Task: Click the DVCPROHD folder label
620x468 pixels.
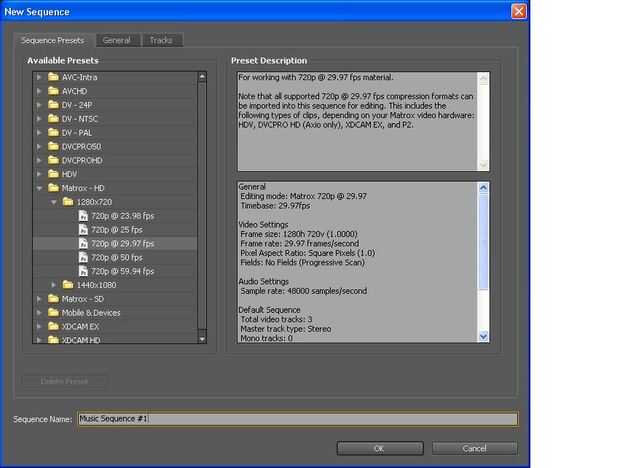Action: (x=82, y=160)
